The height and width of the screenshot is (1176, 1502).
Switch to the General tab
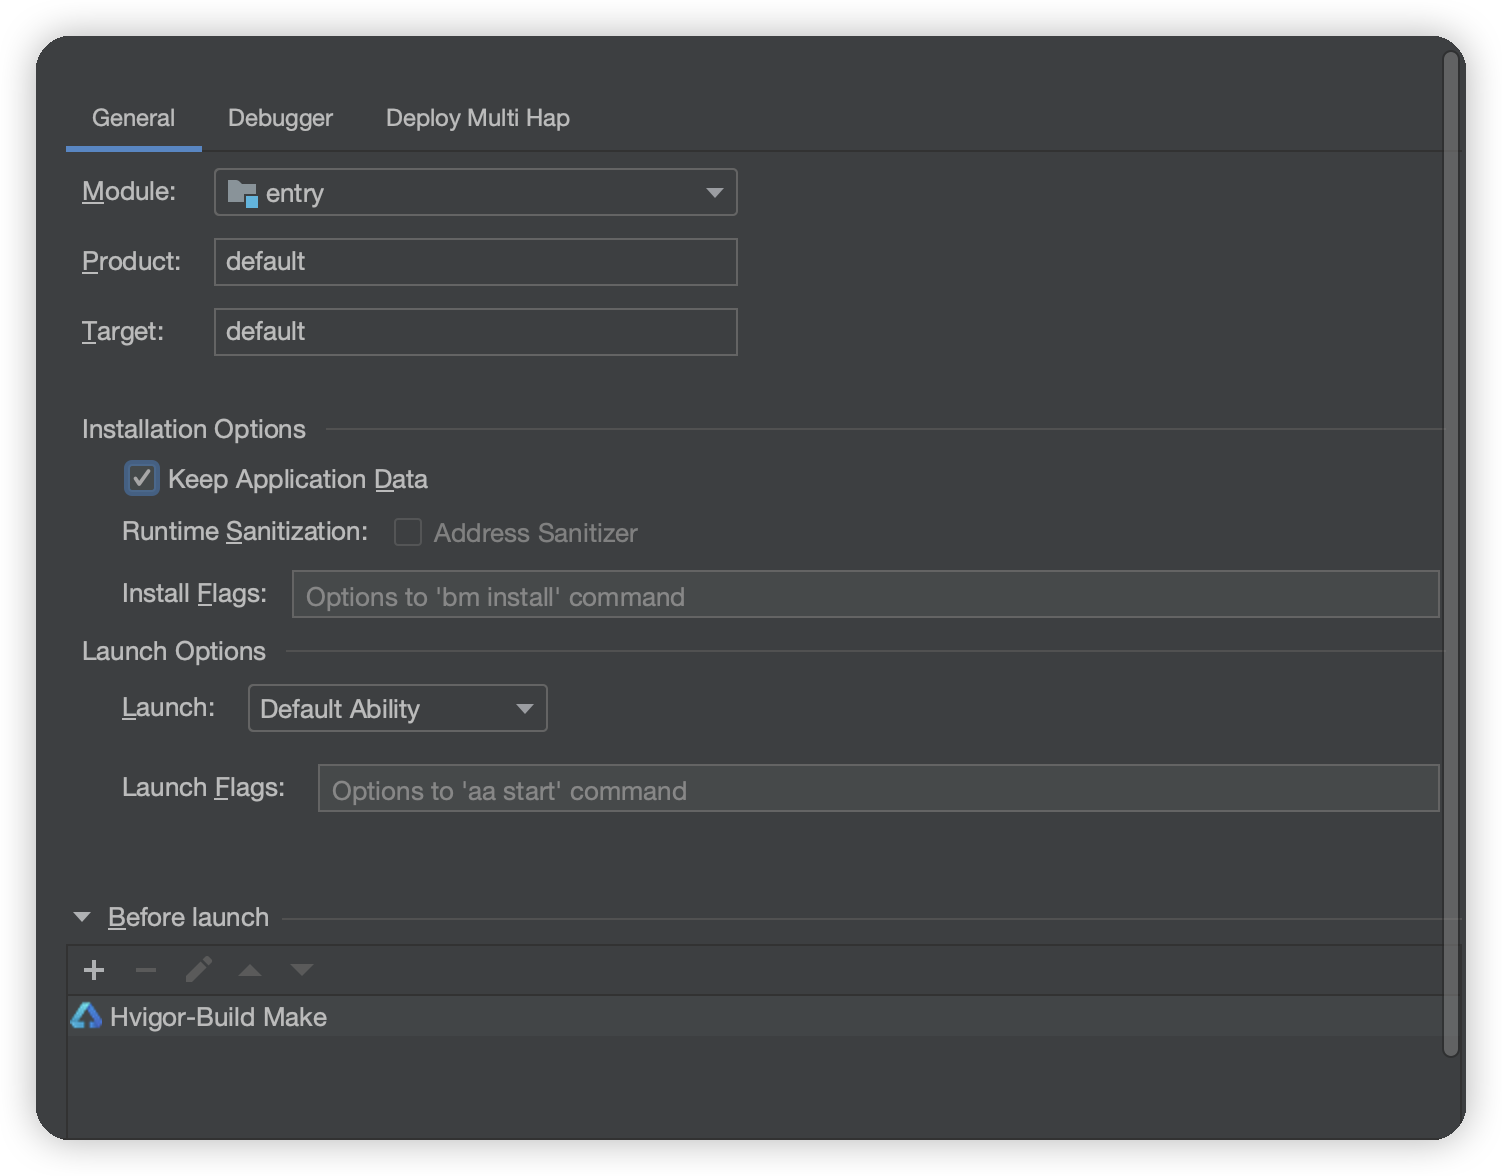coord(133,118)
